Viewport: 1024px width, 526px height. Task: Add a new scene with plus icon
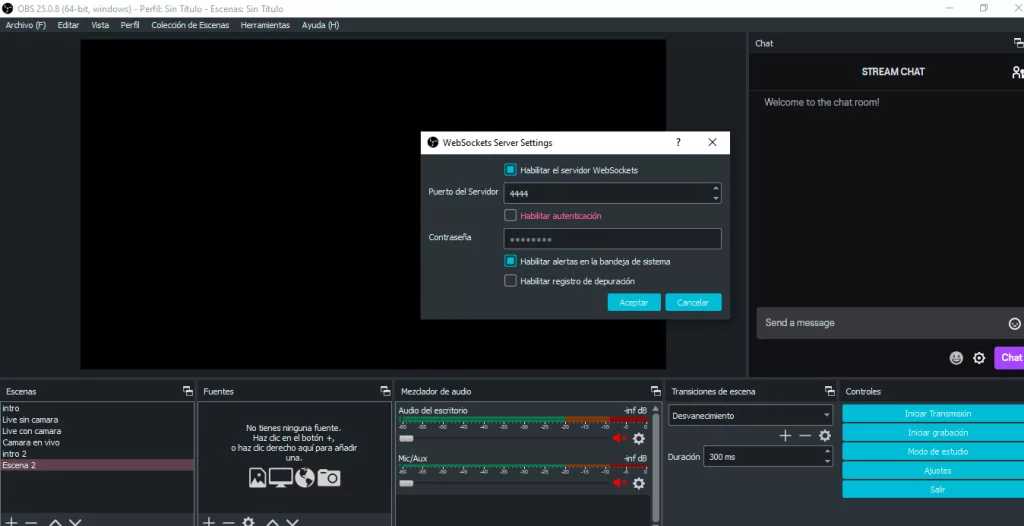(11, 522)
